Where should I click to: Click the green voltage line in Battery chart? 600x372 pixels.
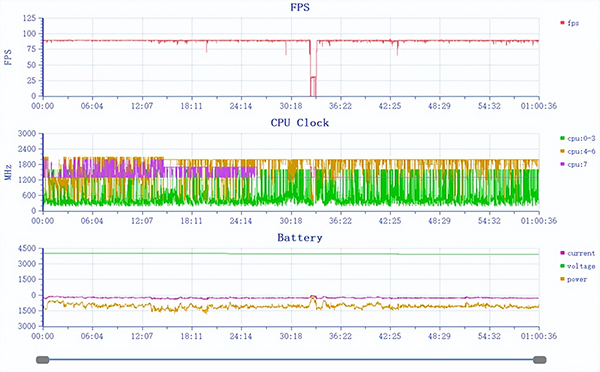[x=291, y=254]
